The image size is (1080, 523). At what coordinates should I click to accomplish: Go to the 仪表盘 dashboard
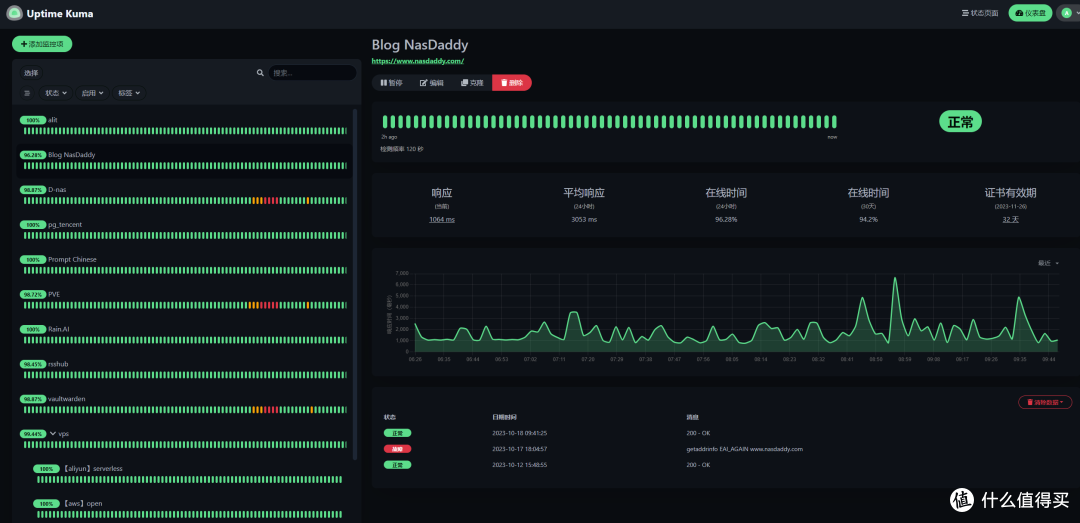coord(1030,13)
